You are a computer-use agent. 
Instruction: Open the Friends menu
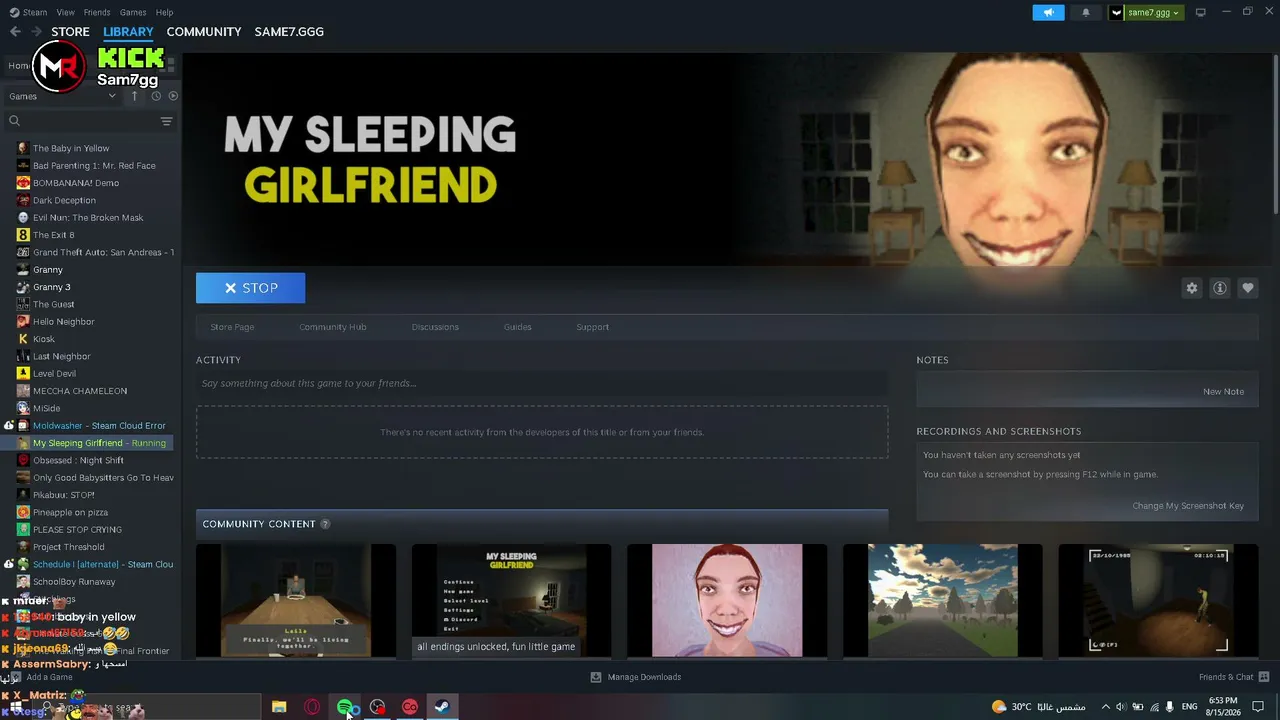point(97,12)
